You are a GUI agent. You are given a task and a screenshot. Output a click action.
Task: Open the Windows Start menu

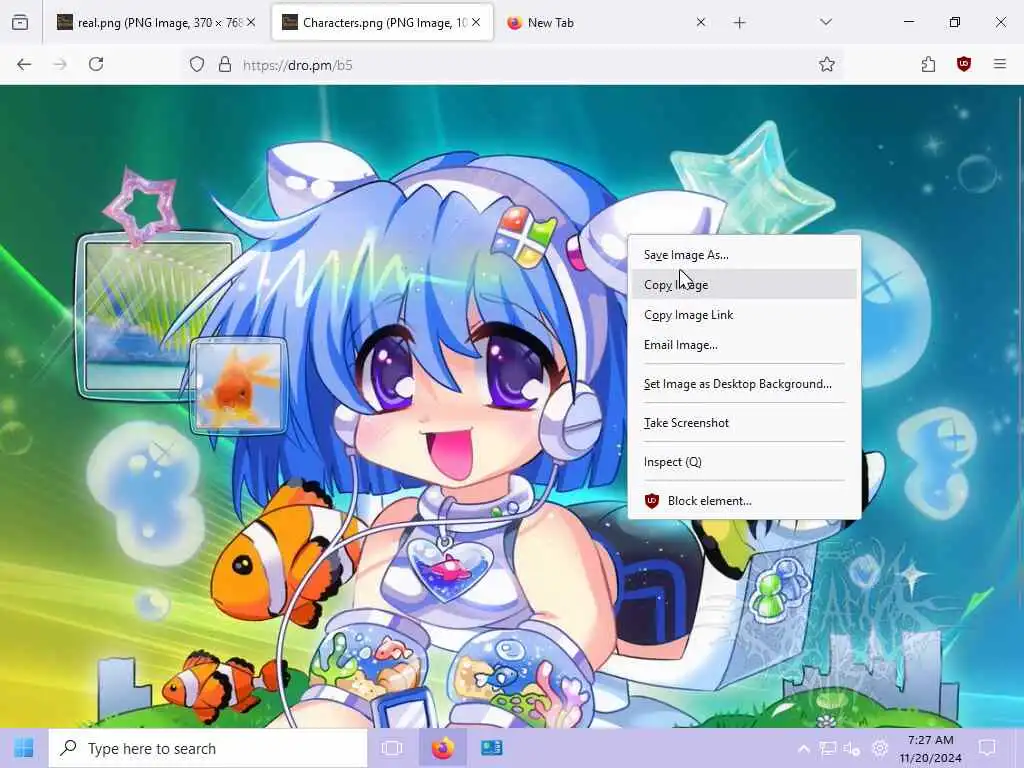pyautogui.click(x=24, y=748)
